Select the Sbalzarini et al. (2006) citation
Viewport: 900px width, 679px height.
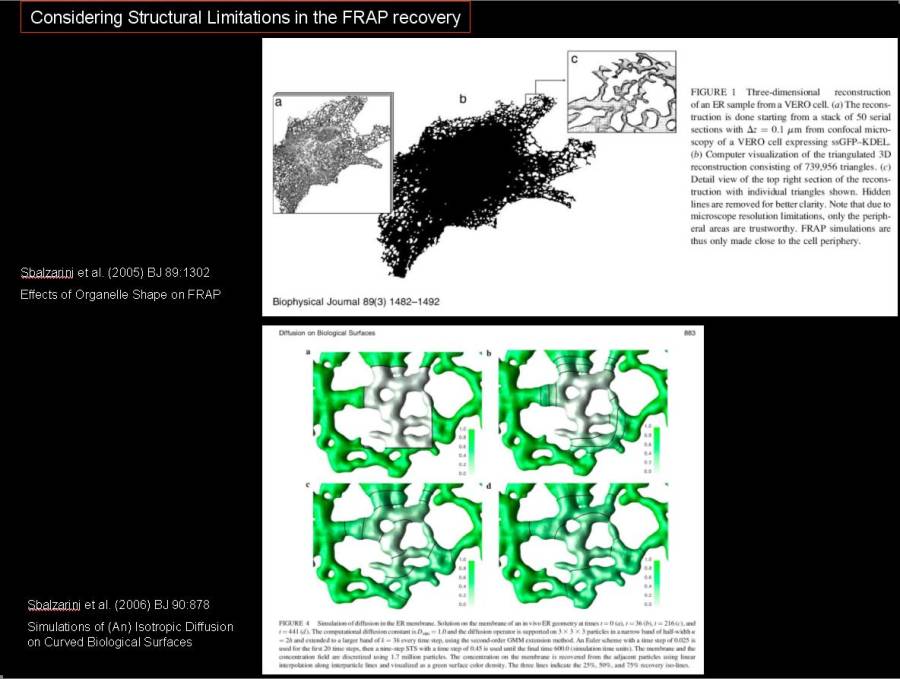tap(117, 605)
